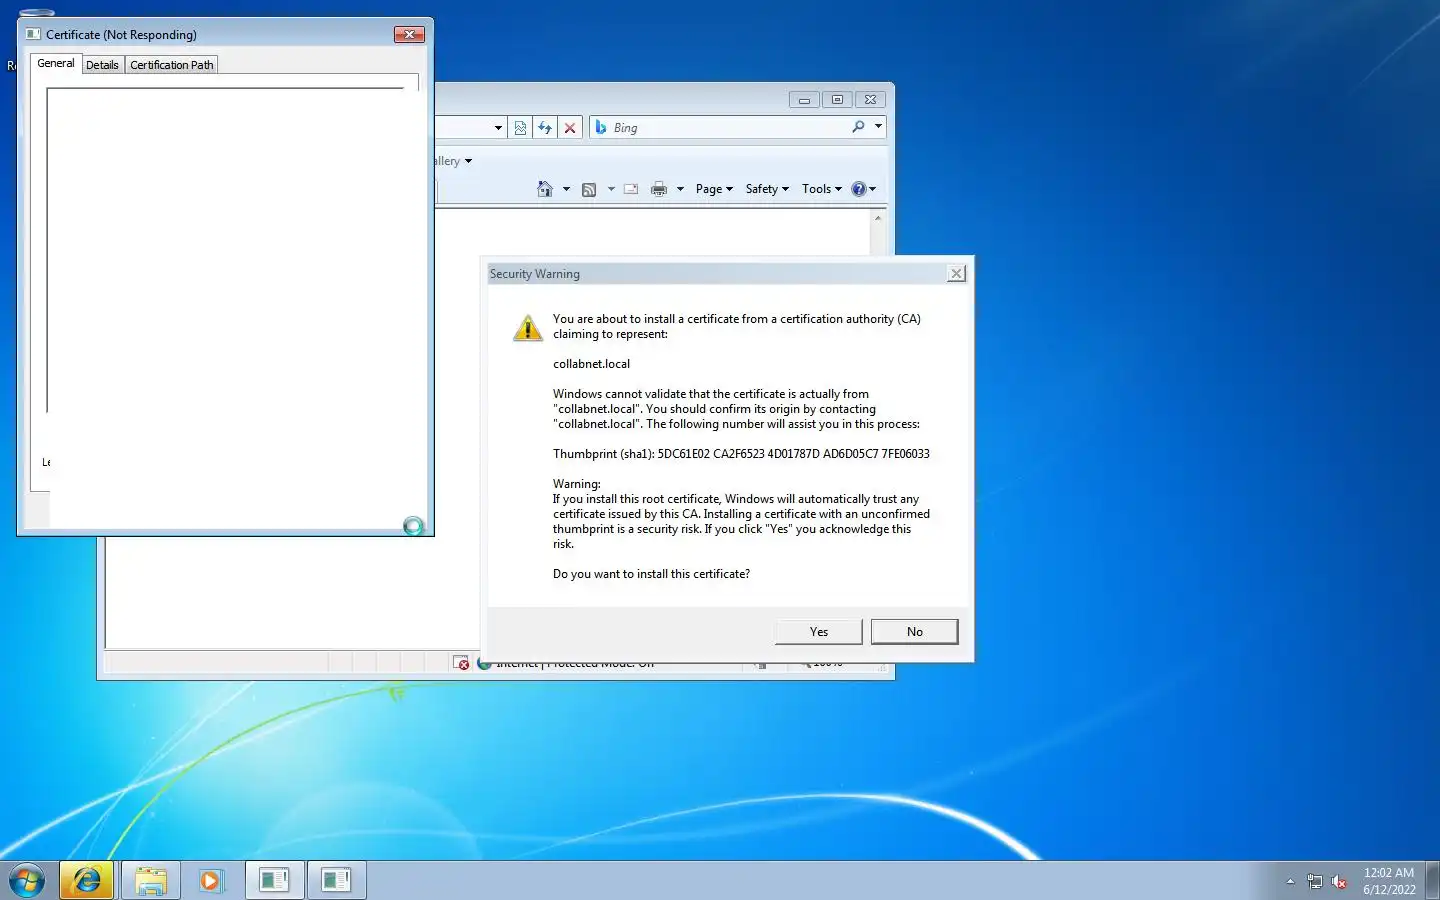This screenshot has height=900, width=1440.
Task: Click the yellow warning triangle icon in dialog
Action: click(x=527, y=328)
